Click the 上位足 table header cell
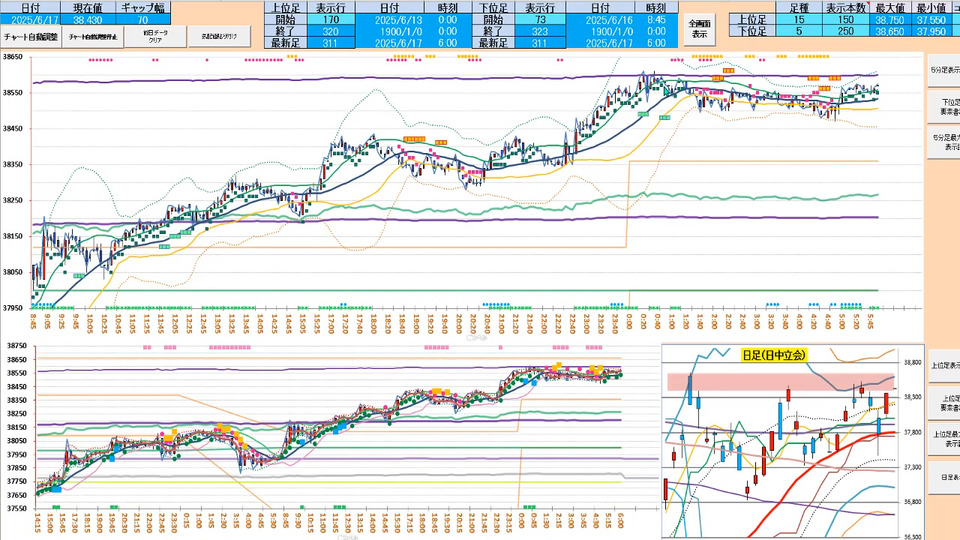This screenshot has width=960, height=540. pyautogui.click(x=285, y=8)
